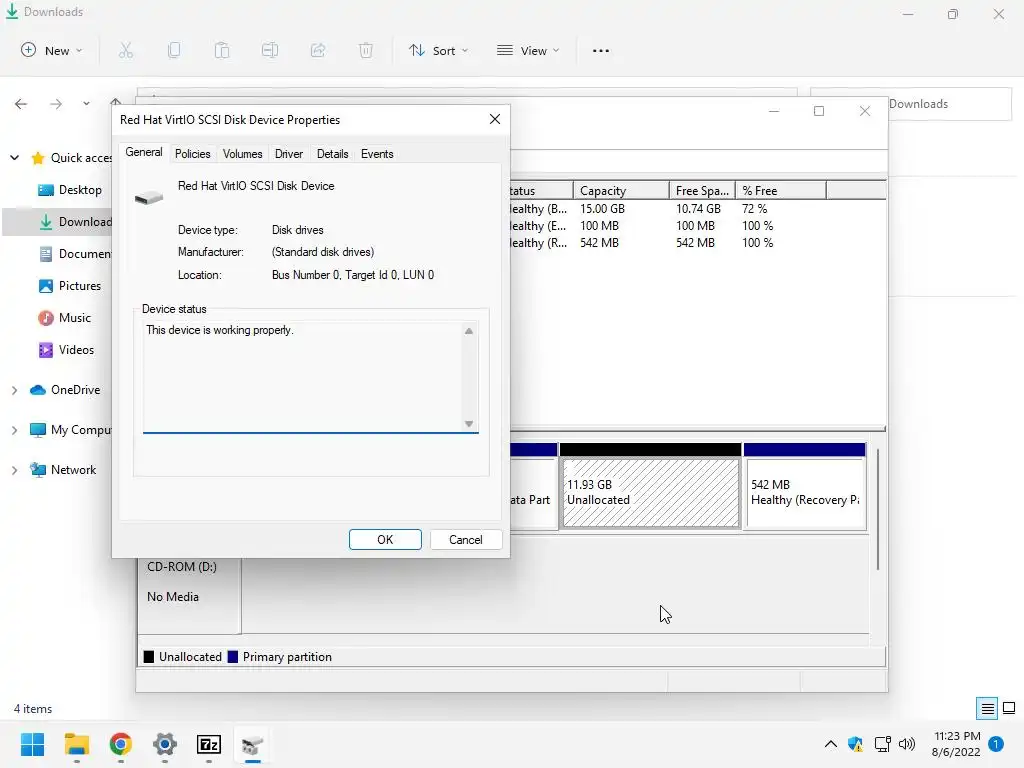Close the Disk Device Properties dialog
1024x768 pixels.
[495, 119]
